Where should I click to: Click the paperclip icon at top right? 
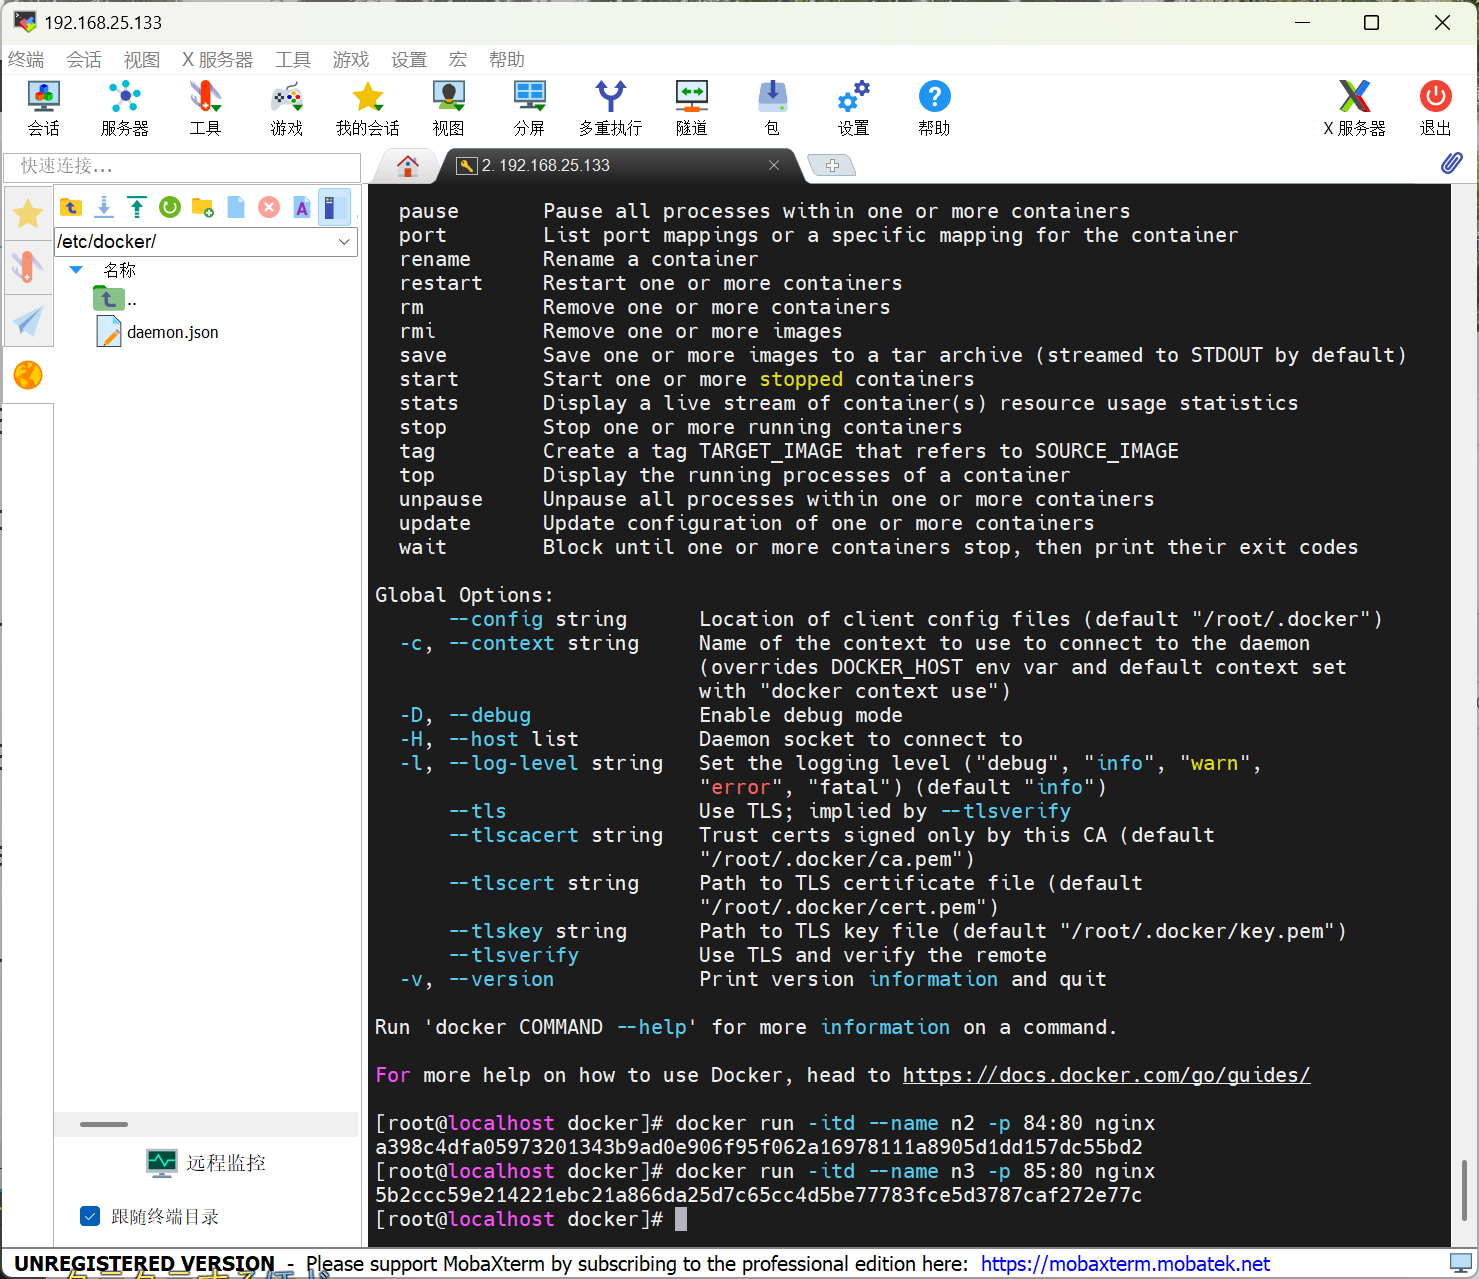[x=1451, y=163]
